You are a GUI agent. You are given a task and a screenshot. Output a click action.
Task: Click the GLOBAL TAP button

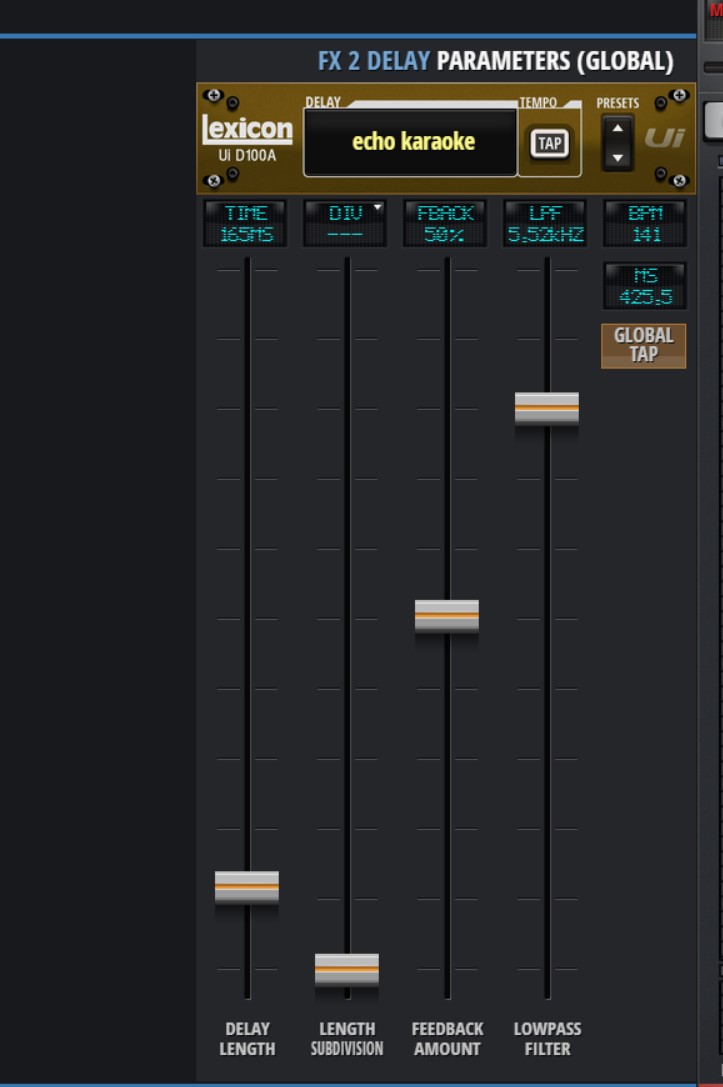coord(643,345)
